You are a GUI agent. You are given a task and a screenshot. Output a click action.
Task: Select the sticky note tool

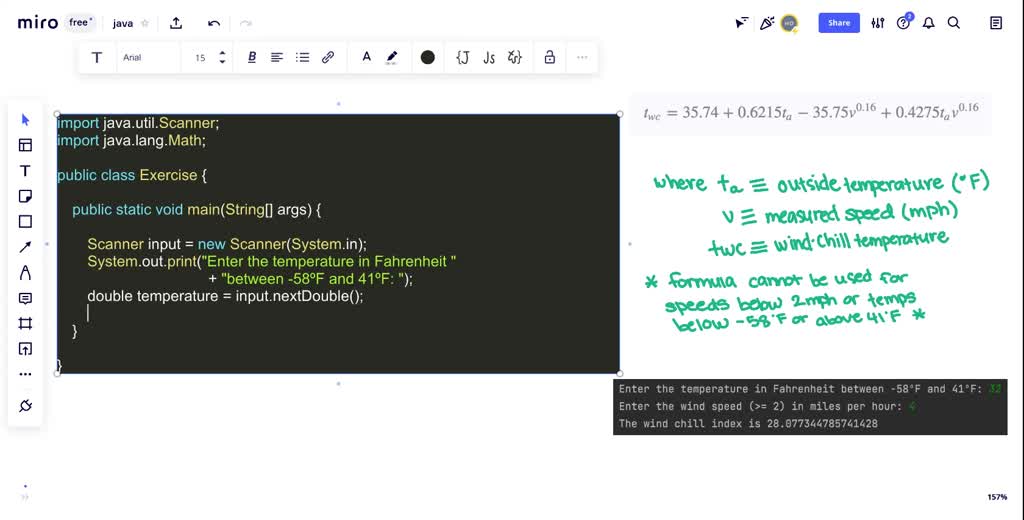pyautogui.click(x=25, y=196)
